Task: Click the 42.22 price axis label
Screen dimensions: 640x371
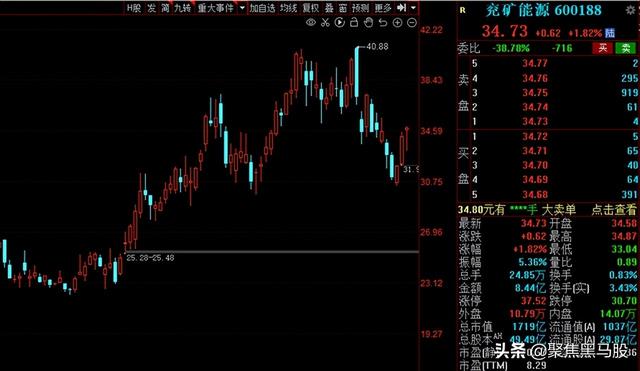Action: pos(431,30)
